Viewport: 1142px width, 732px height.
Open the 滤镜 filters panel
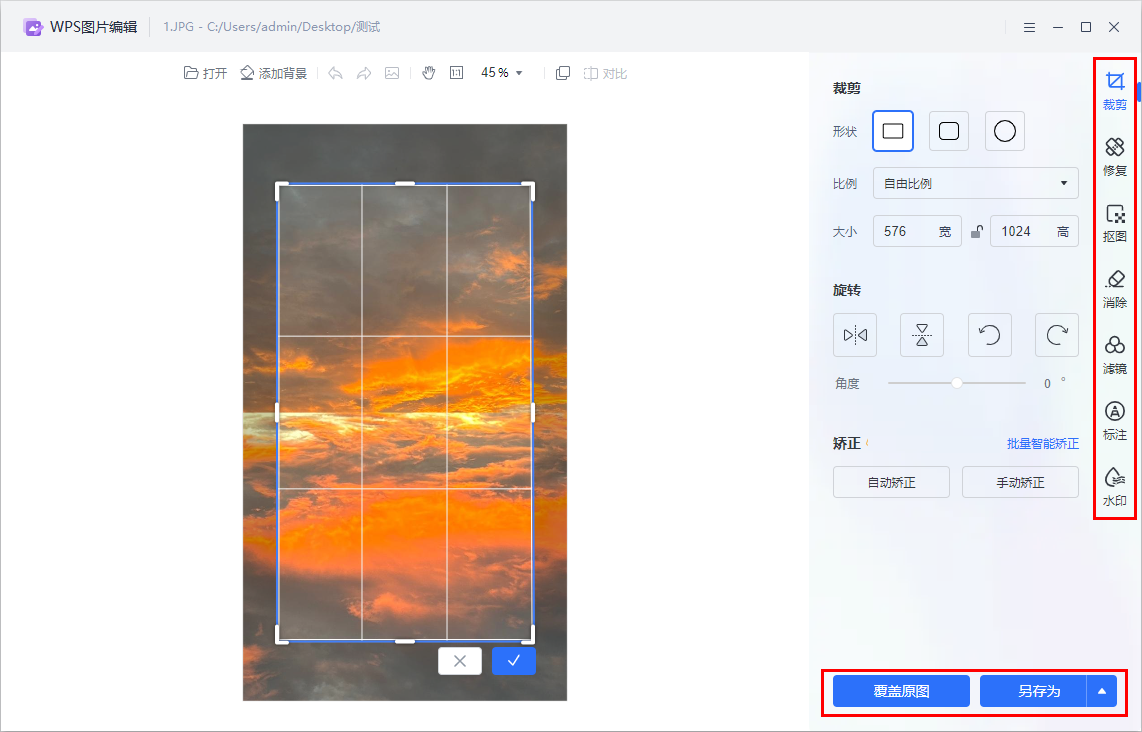pos(1114,355)
